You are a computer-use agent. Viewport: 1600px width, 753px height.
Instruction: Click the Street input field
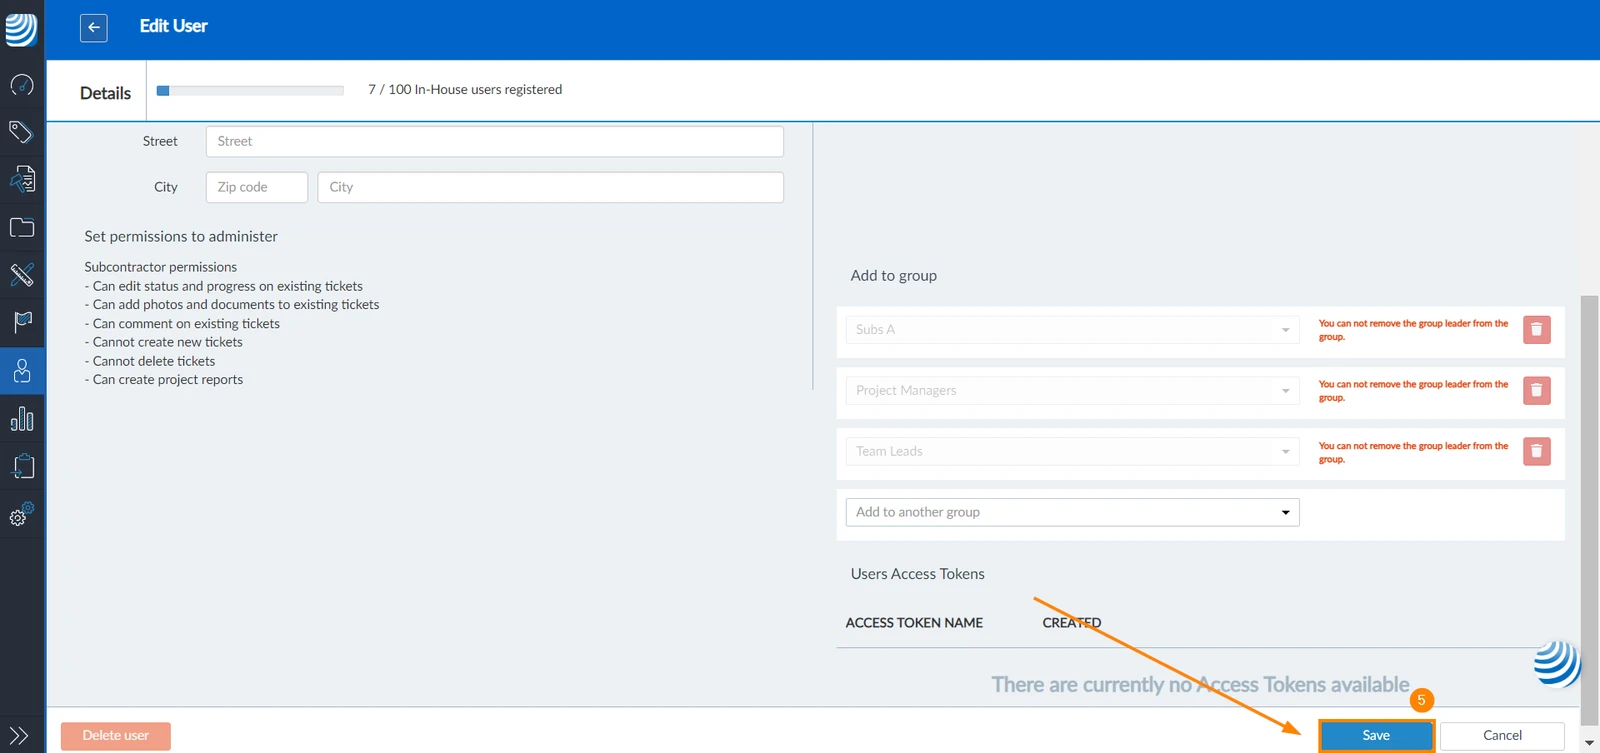click(x=495, y=141)
